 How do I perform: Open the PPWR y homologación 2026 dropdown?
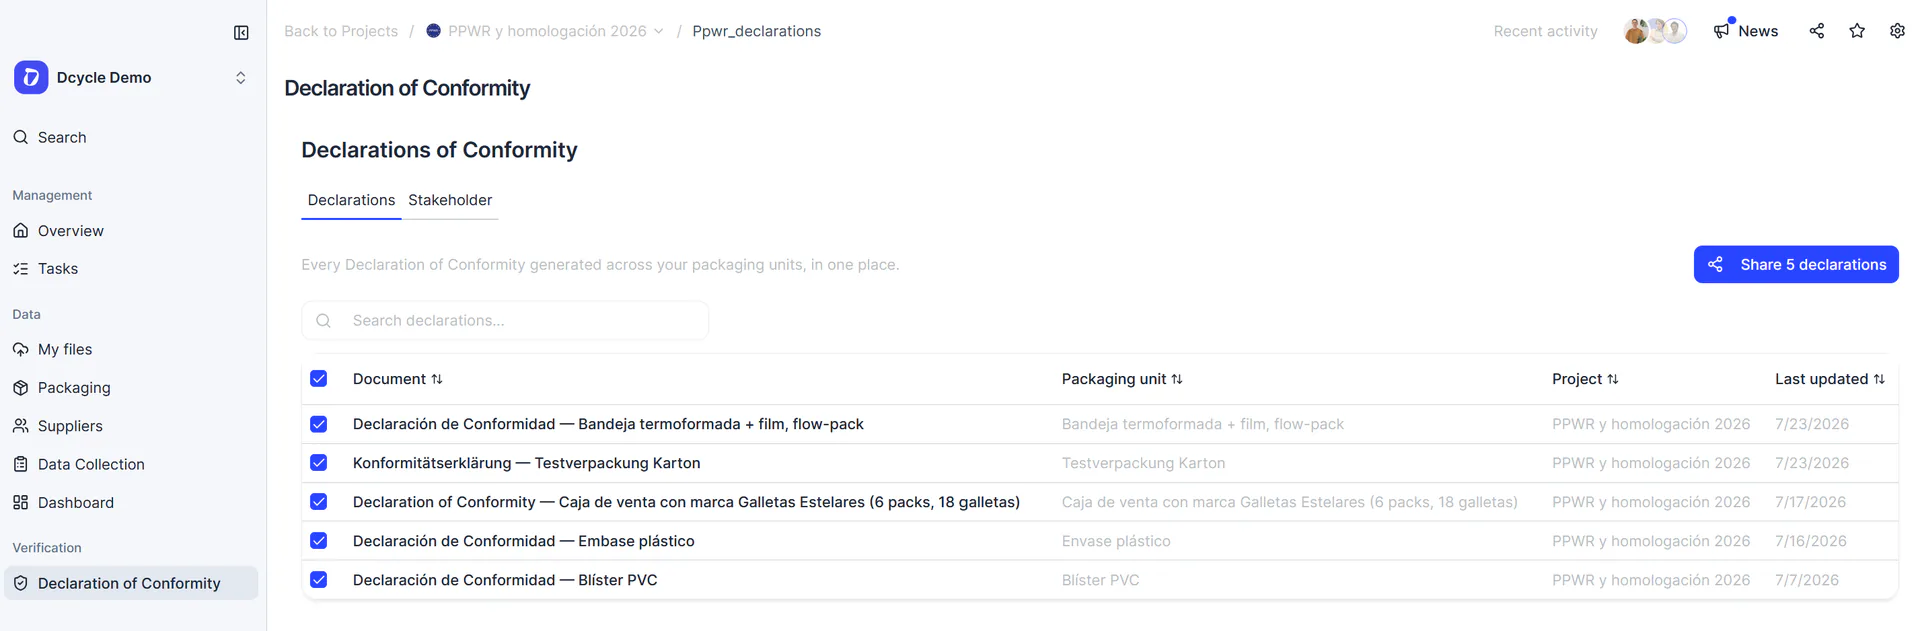pos(545,31)
